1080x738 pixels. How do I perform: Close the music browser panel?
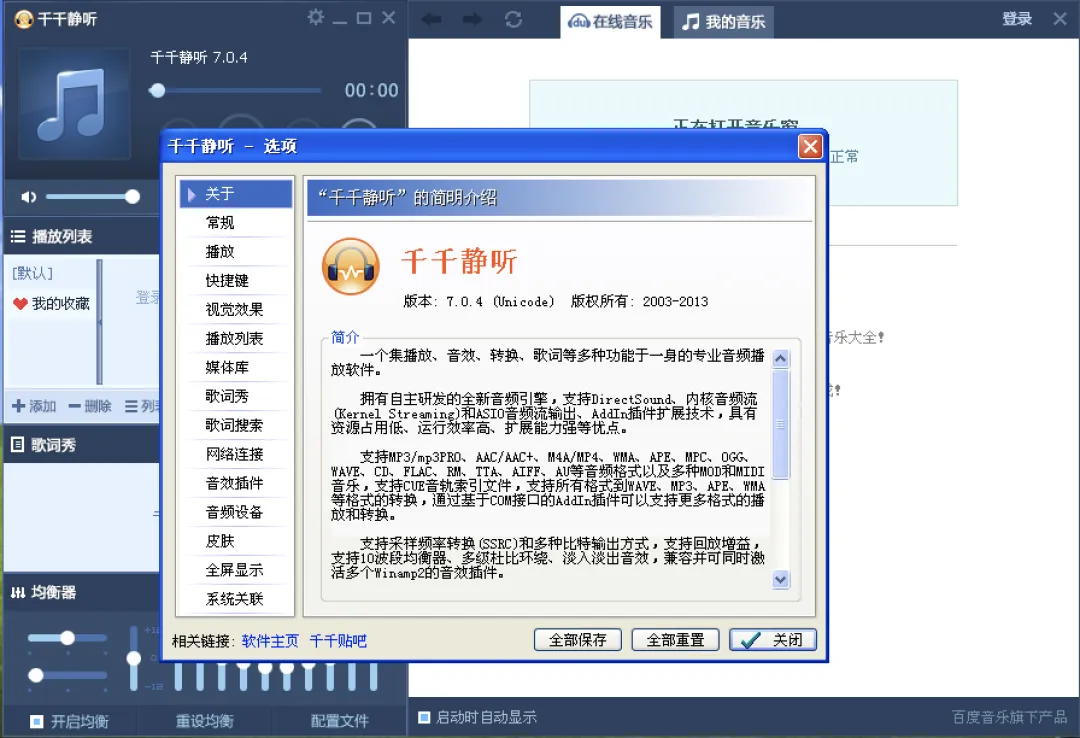click(x=1060, y=19)
